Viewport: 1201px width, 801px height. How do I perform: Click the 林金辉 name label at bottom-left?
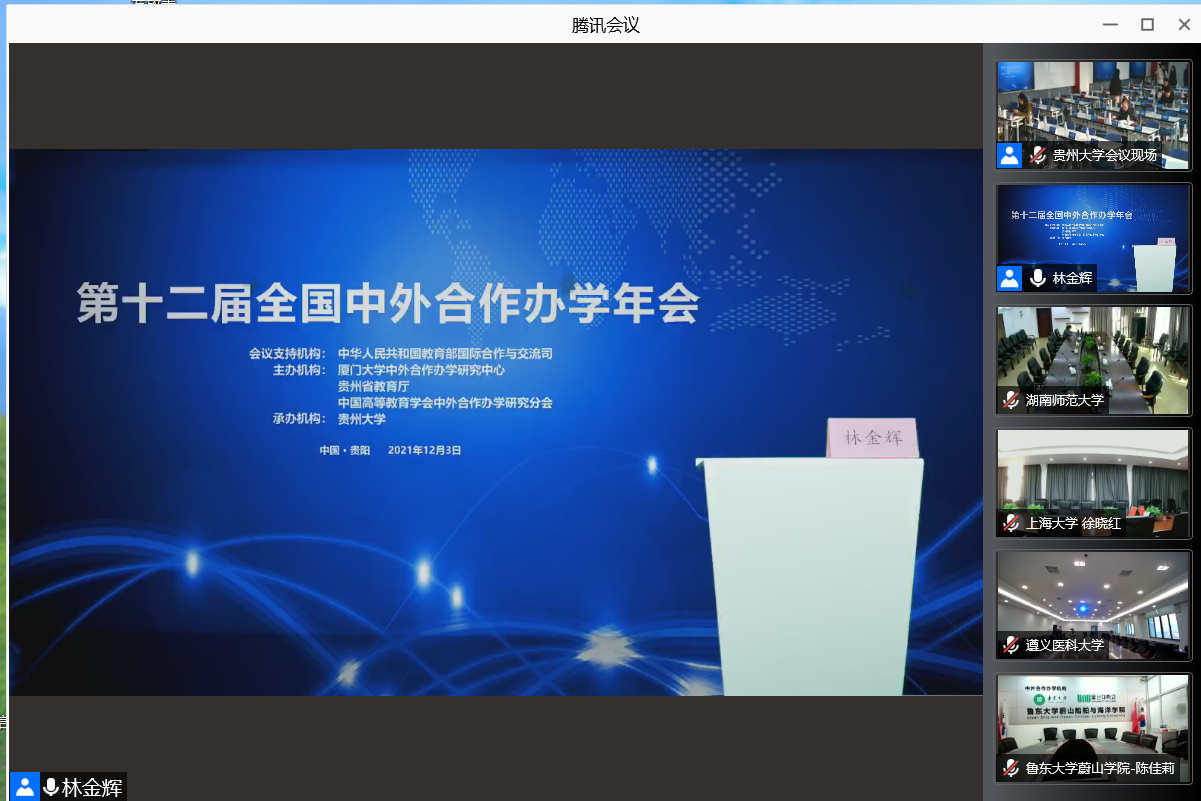92,787
